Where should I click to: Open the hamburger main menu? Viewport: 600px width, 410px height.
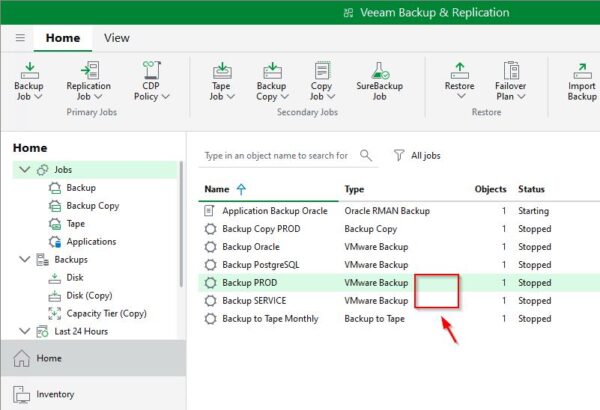coord(20,38)
